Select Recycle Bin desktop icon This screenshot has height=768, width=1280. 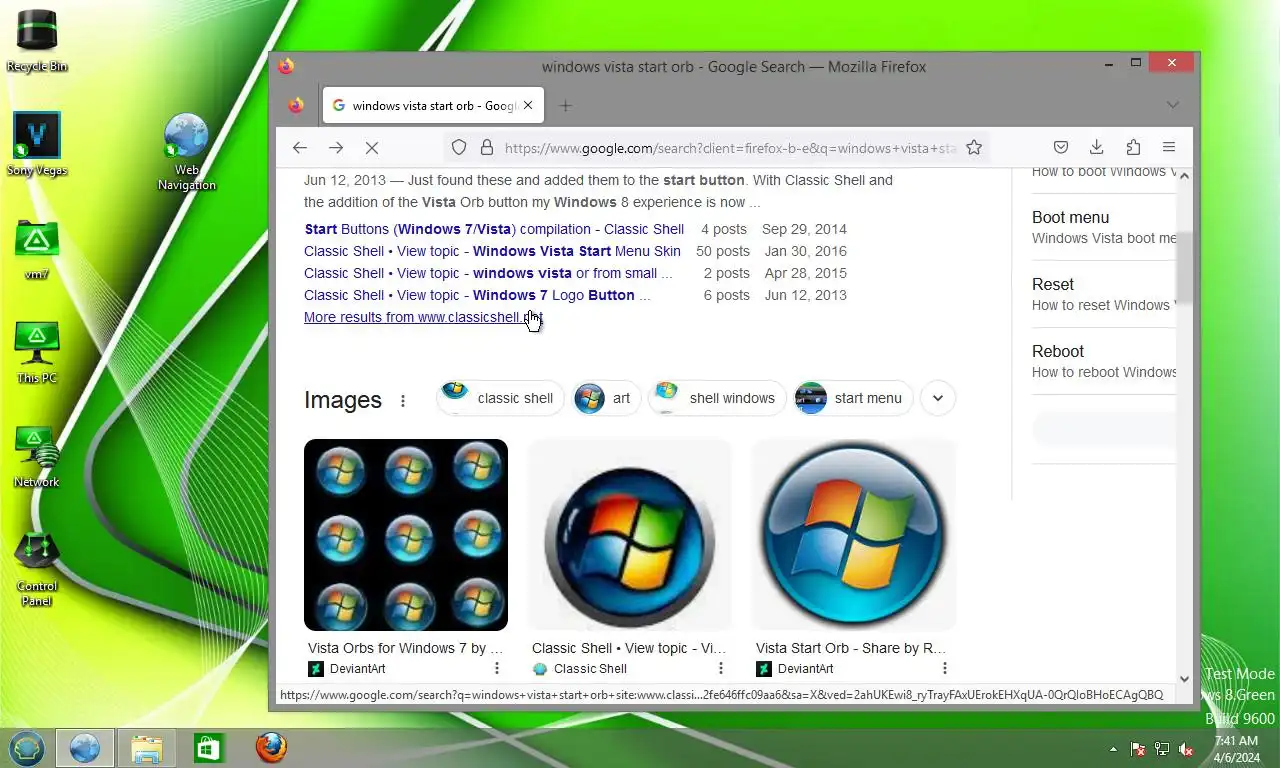coord(37,41)
